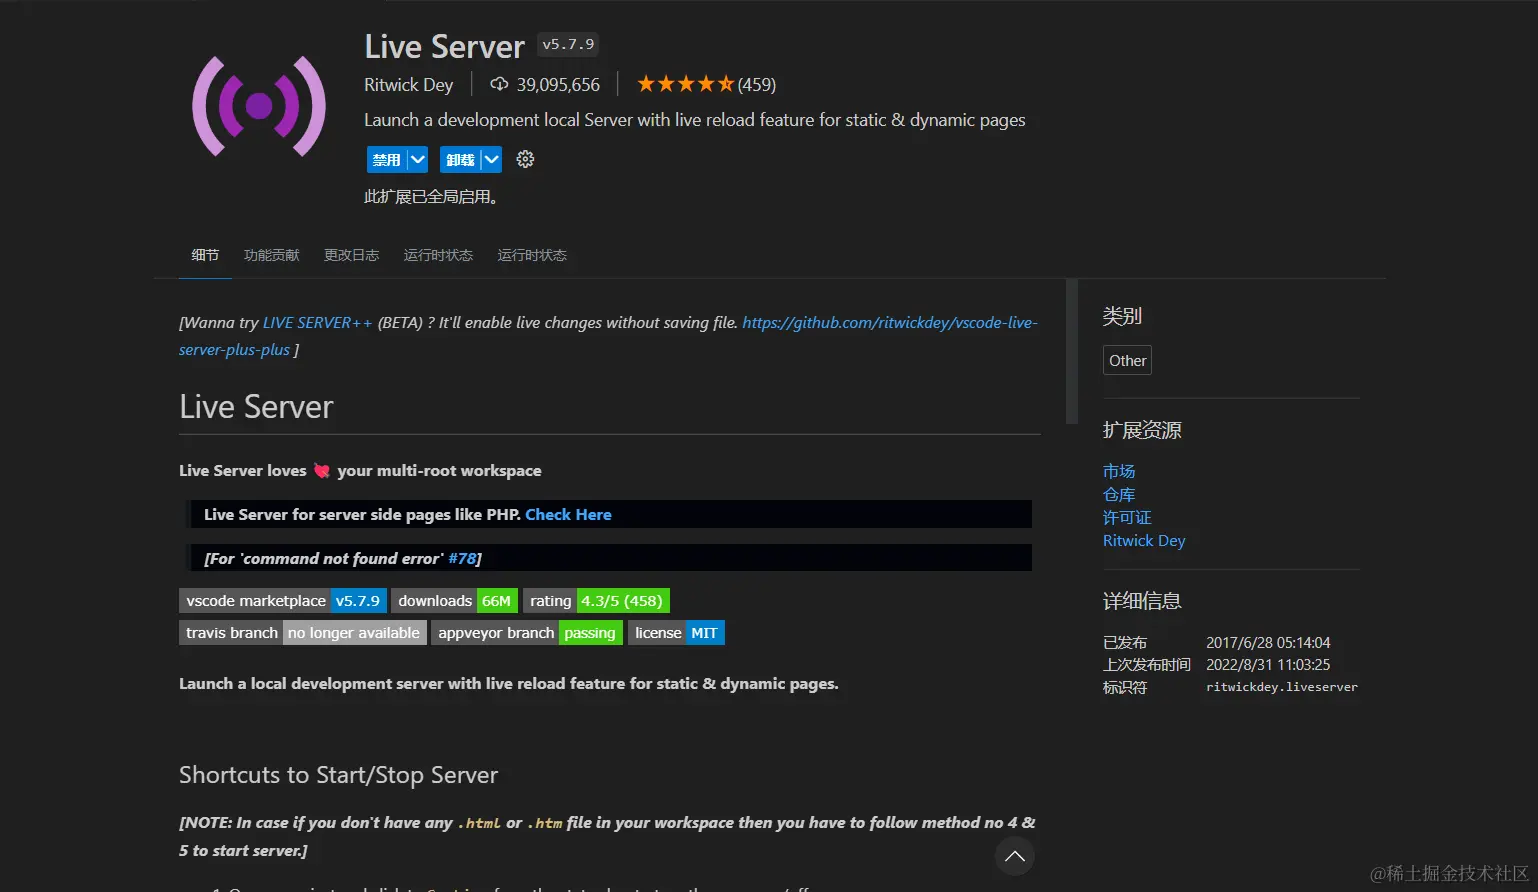Open the 仓库 repository link
1538x892 pixels.
1119,494
